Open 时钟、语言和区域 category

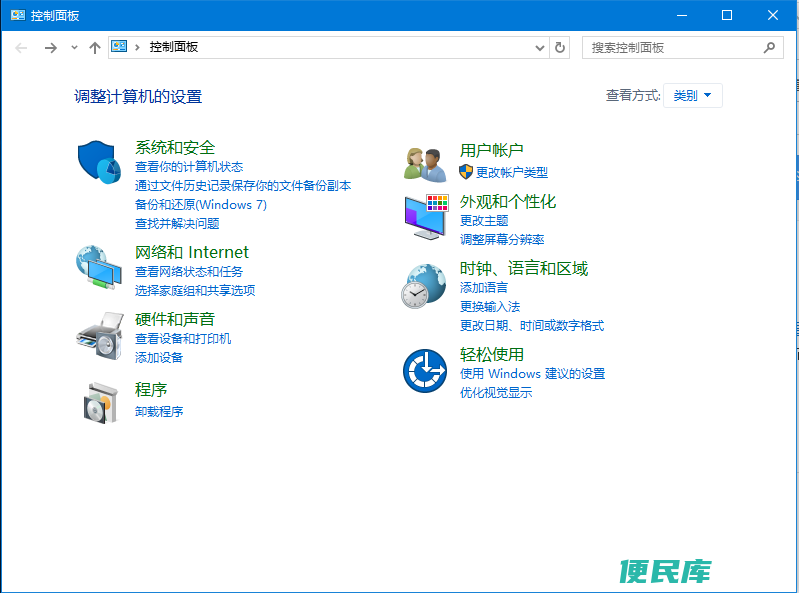pyautogui.click(x=524, y=268)
